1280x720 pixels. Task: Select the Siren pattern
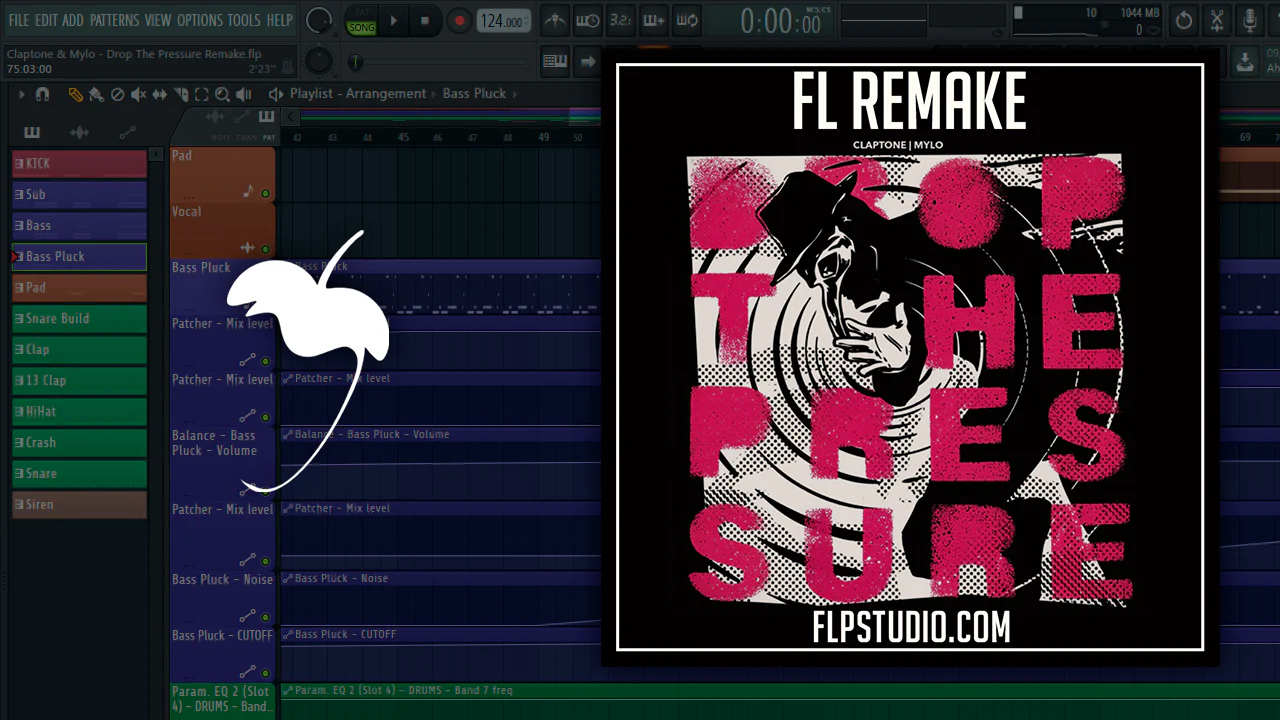click(x=79, y=504)
